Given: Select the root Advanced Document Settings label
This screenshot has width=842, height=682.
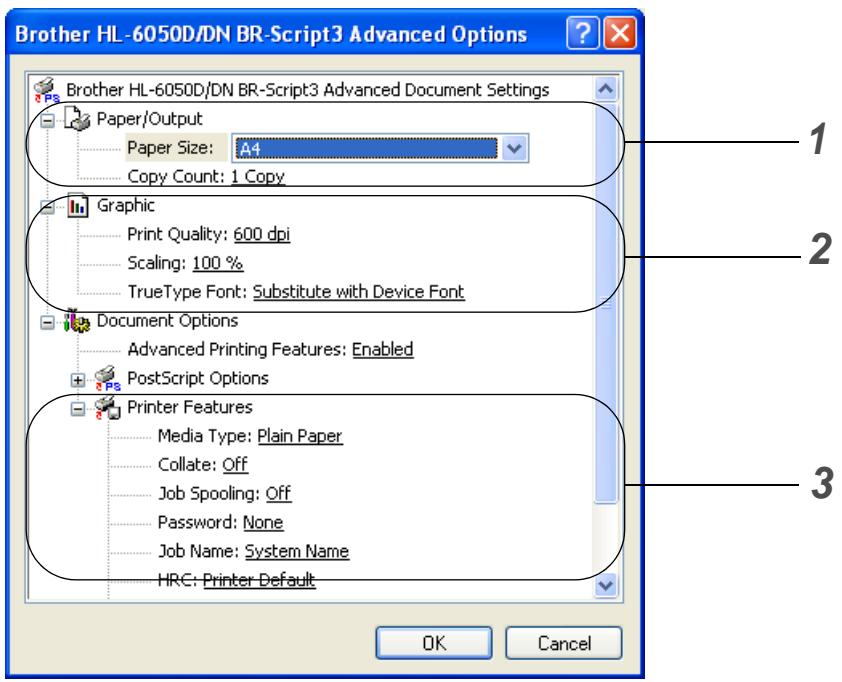Looking at the screenshot, I should point(308,90).
